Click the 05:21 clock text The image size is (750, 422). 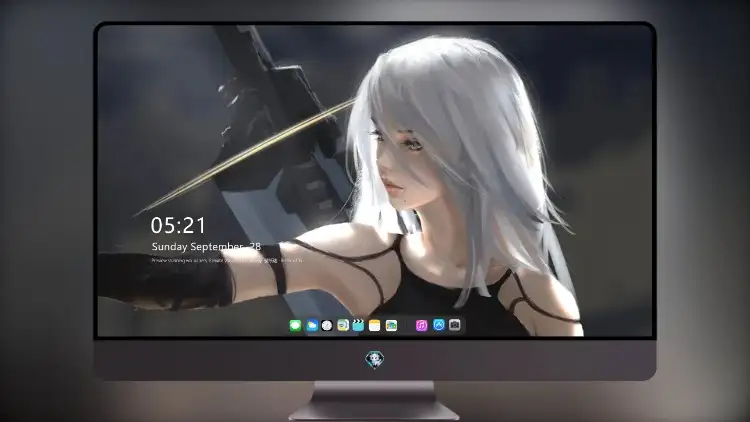pos(178,225)
